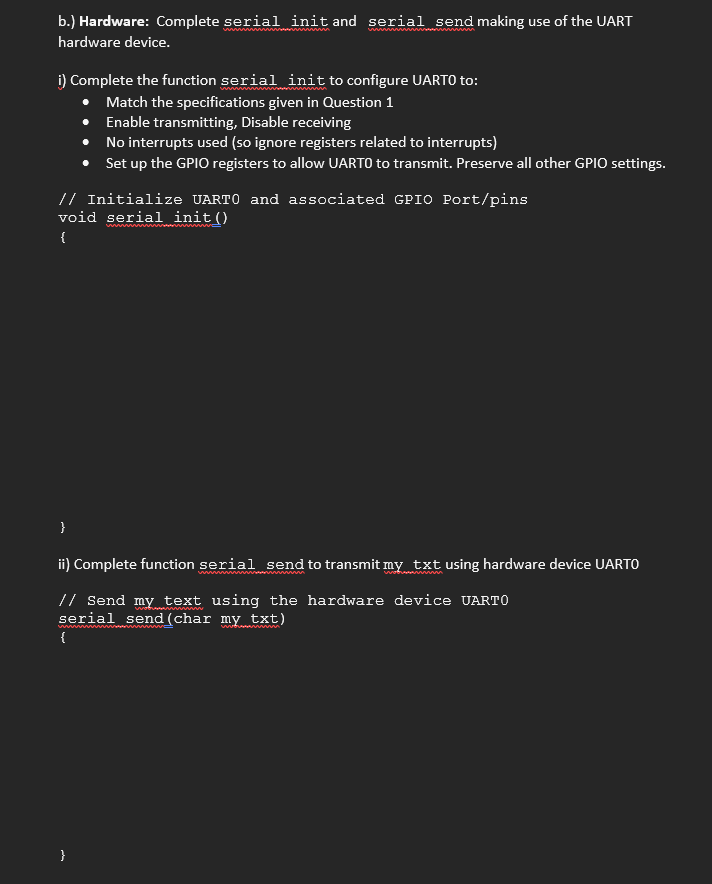Click the word "Hardware:" in bold heading
The image size is (712, 884).
coord(114,21)
